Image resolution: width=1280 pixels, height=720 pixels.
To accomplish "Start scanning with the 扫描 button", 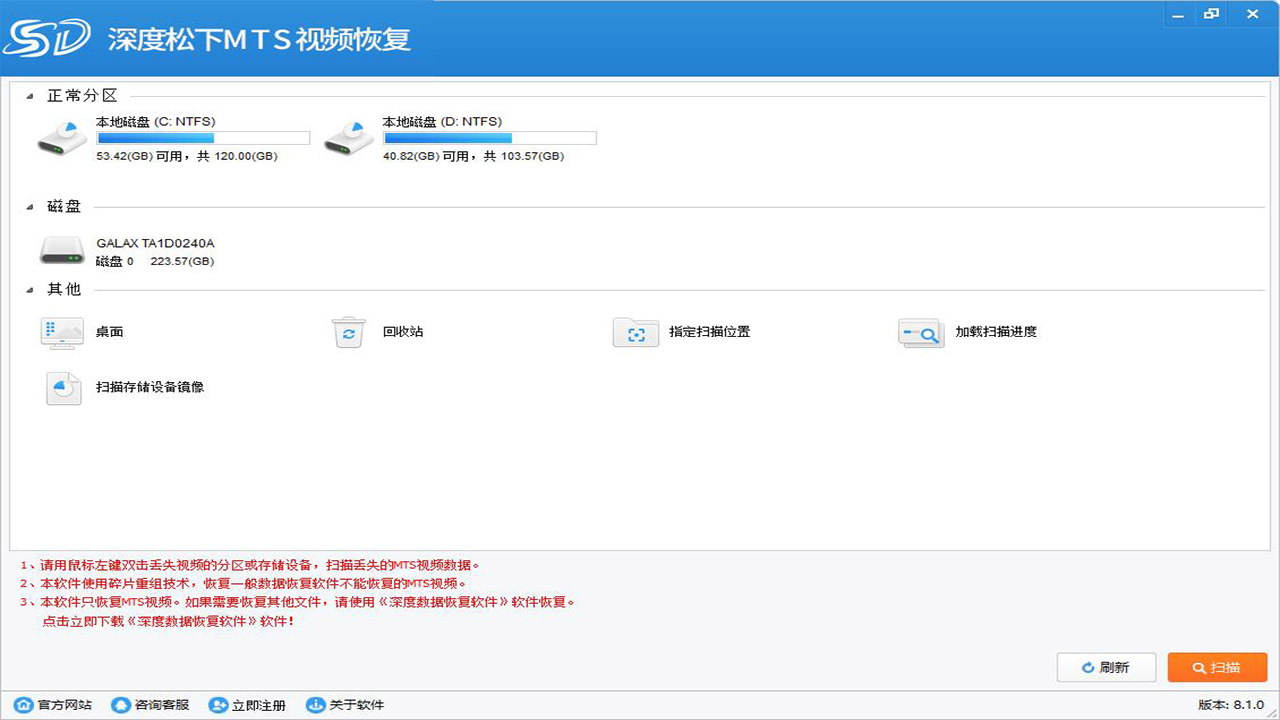I will coord(1216,667).
